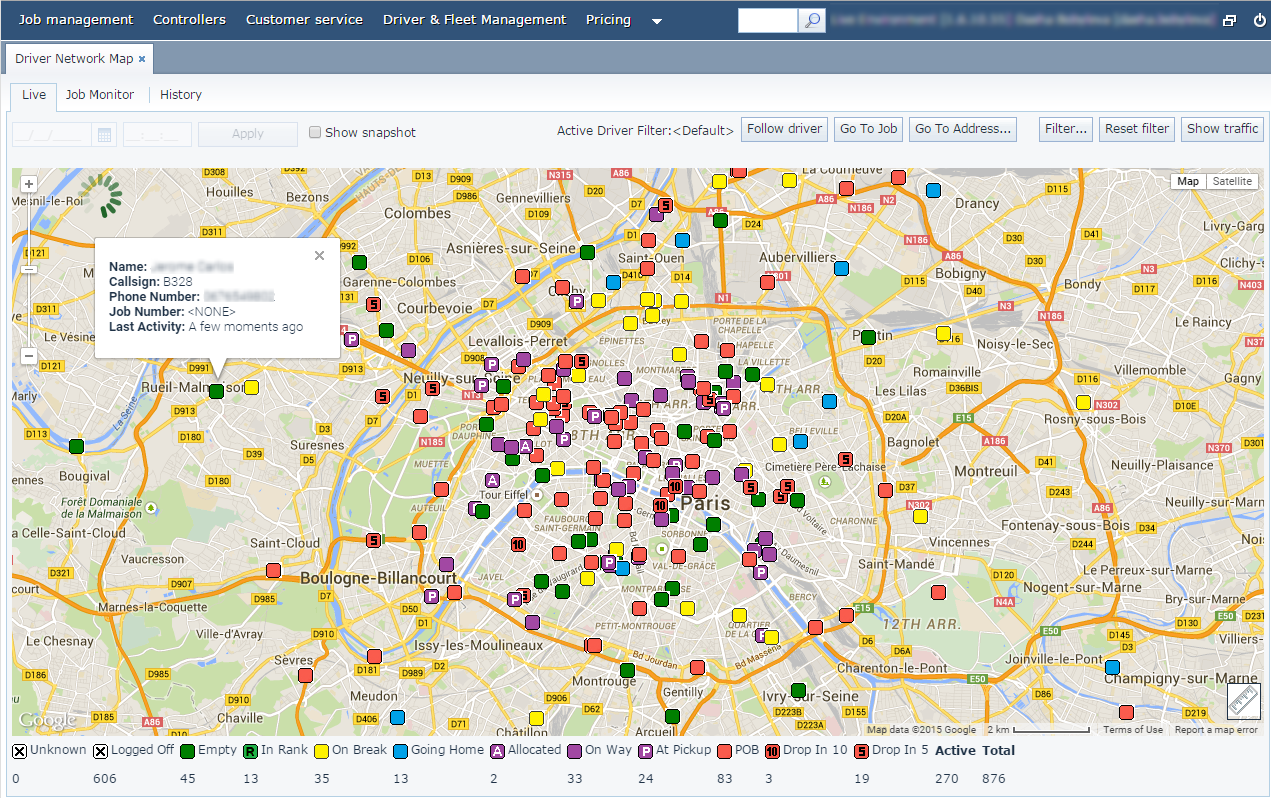Click the On Break yellow legend icon
The image size is (1271, 798).
tap(321, 751)
